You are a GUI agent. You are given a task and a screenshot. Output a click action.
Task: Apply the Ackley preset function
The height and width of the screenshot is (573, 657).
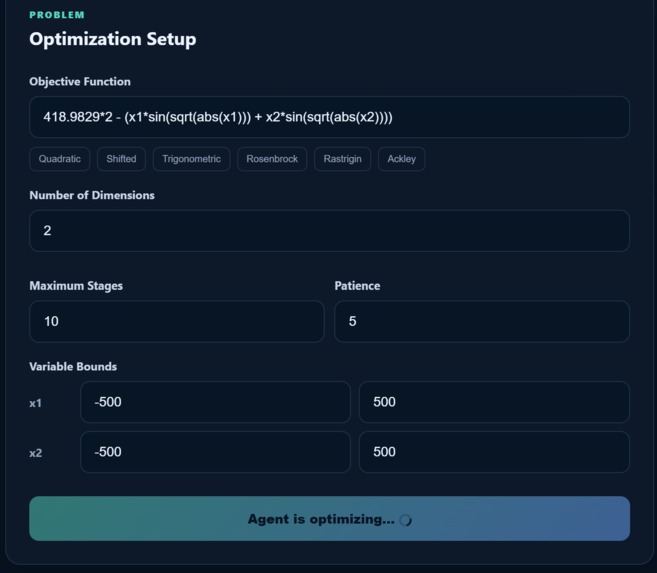(x=401, y=159)
